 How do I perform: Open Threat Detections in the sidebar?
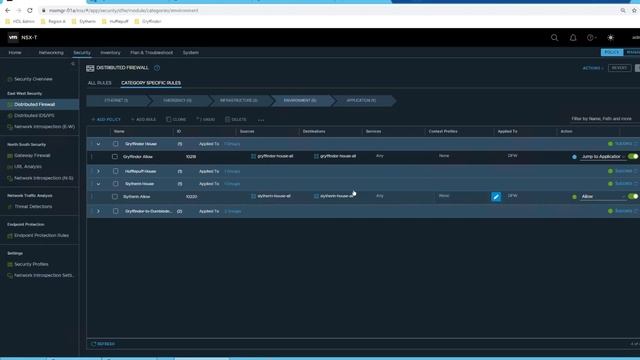33,207
